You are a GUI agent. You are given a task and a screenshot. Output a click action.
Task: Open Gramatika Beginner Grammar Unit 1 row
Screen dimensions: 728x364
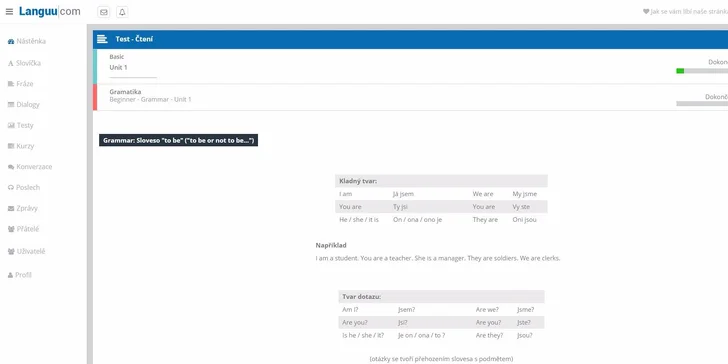pos(410,98)
